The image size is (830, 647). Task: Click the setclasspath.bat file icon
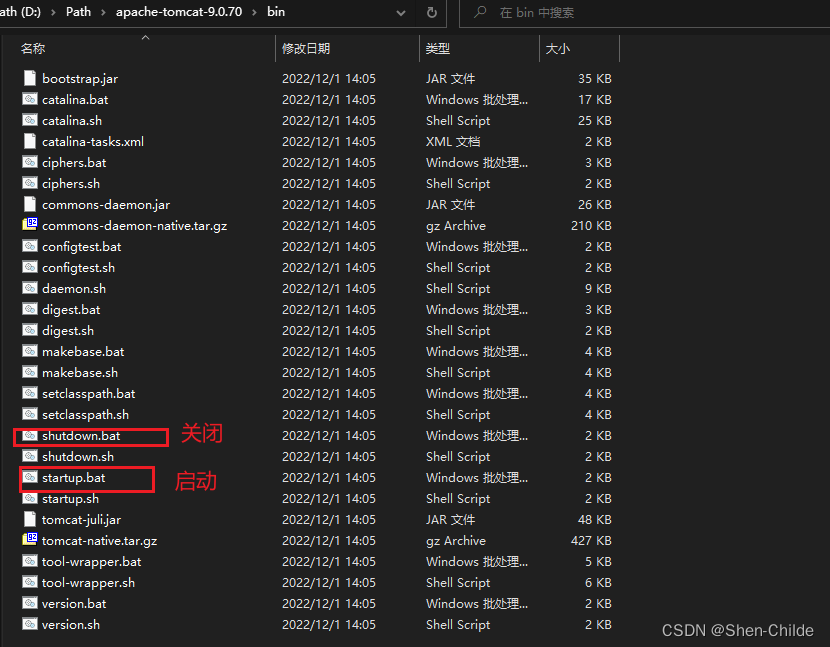pos(30,393)
